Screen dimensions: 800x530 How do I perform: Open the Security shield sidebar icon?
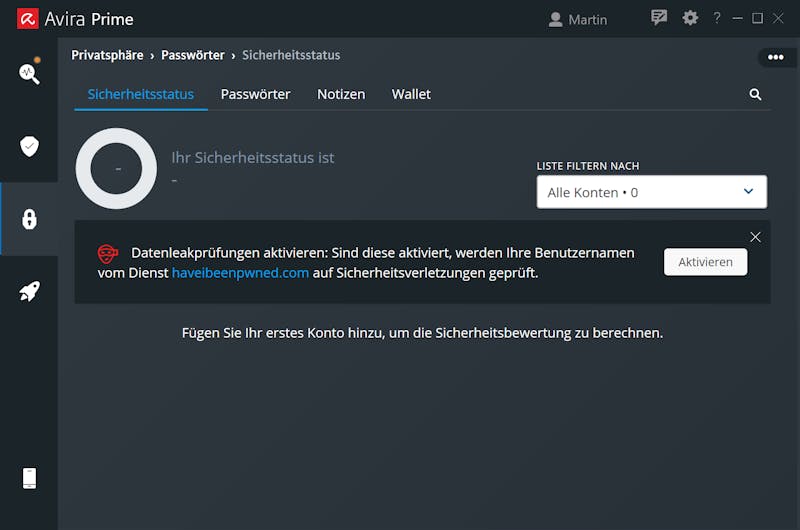coord(29,146)
